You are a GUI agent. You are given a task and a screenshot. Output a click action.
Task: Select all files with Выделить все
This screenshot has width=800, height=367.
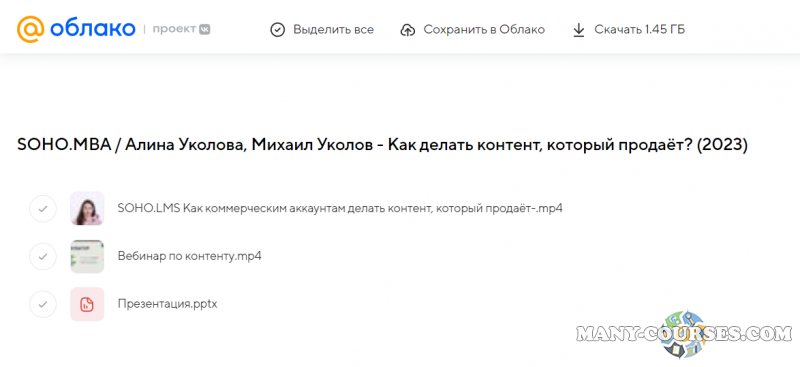point(333,30)
